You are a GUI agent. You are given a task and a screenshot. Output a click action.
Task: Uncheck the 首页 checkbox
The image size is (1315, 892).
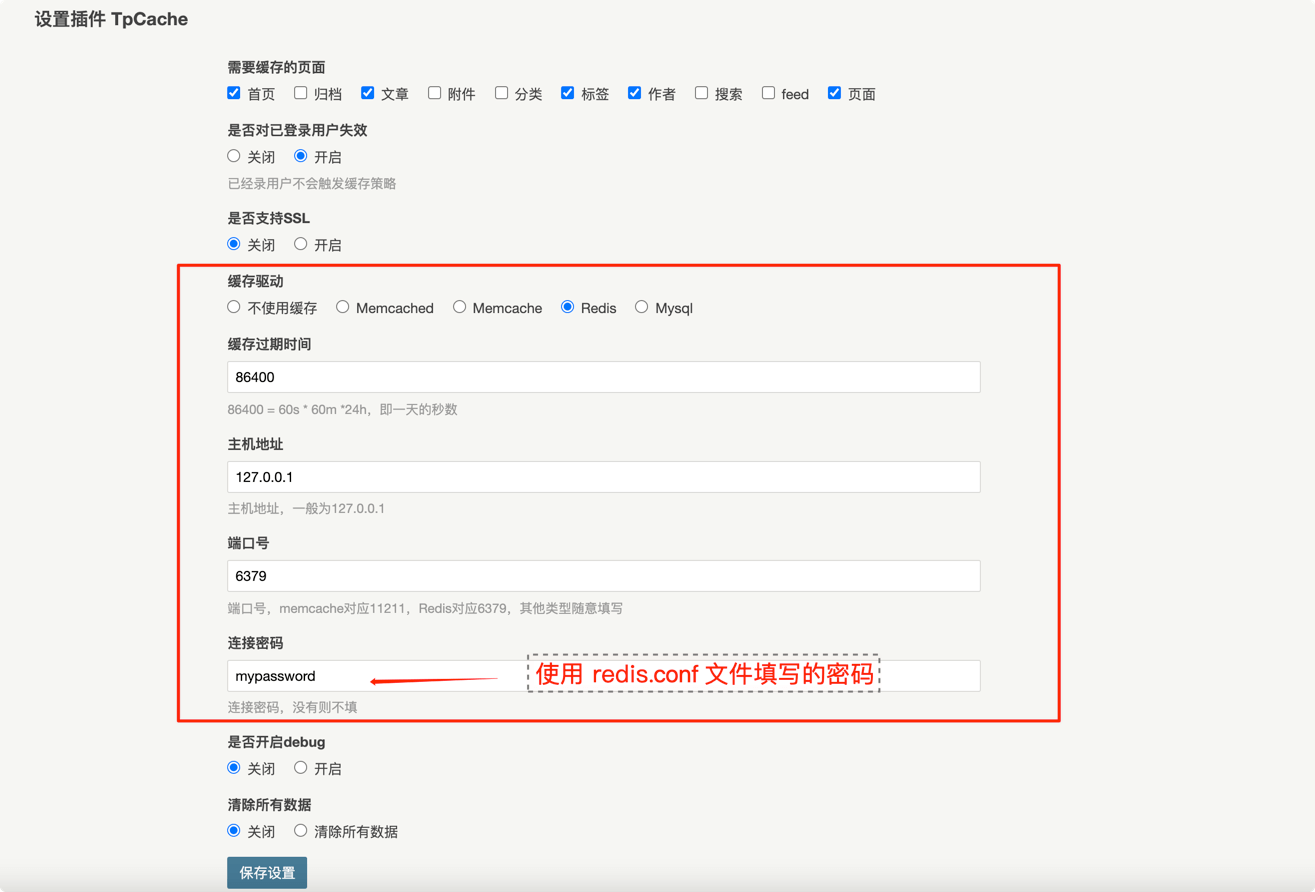click(x=234, y=93)
